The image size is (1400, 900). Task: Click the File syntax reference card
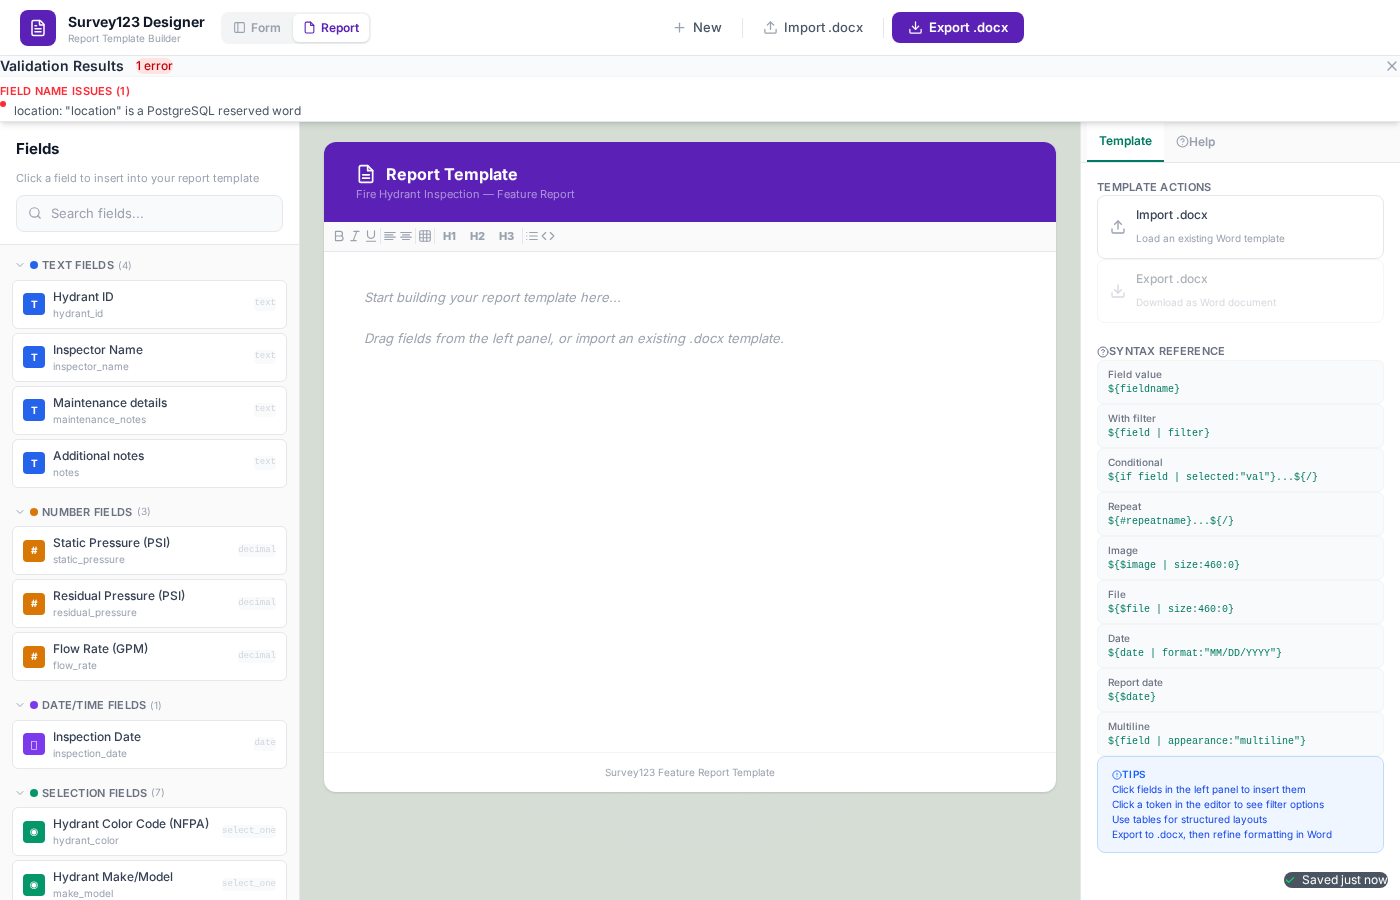pos(1240,602)
